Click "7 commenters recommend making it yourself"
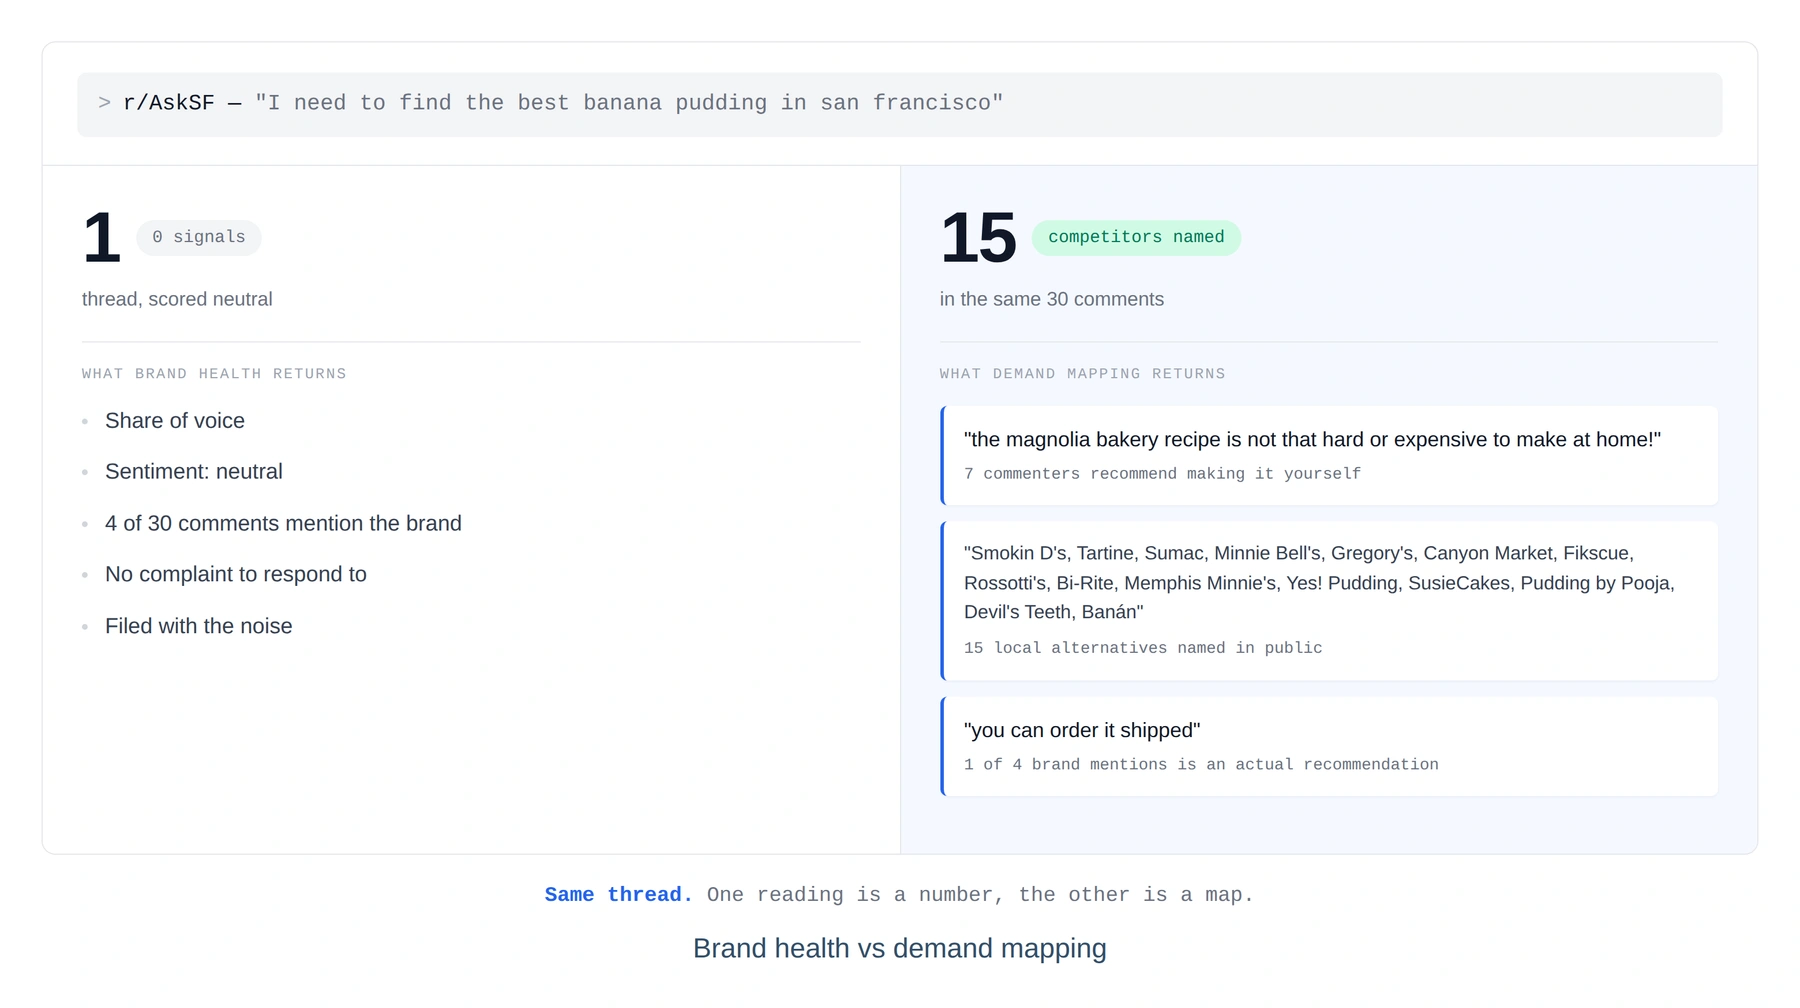 point(1162,474)
